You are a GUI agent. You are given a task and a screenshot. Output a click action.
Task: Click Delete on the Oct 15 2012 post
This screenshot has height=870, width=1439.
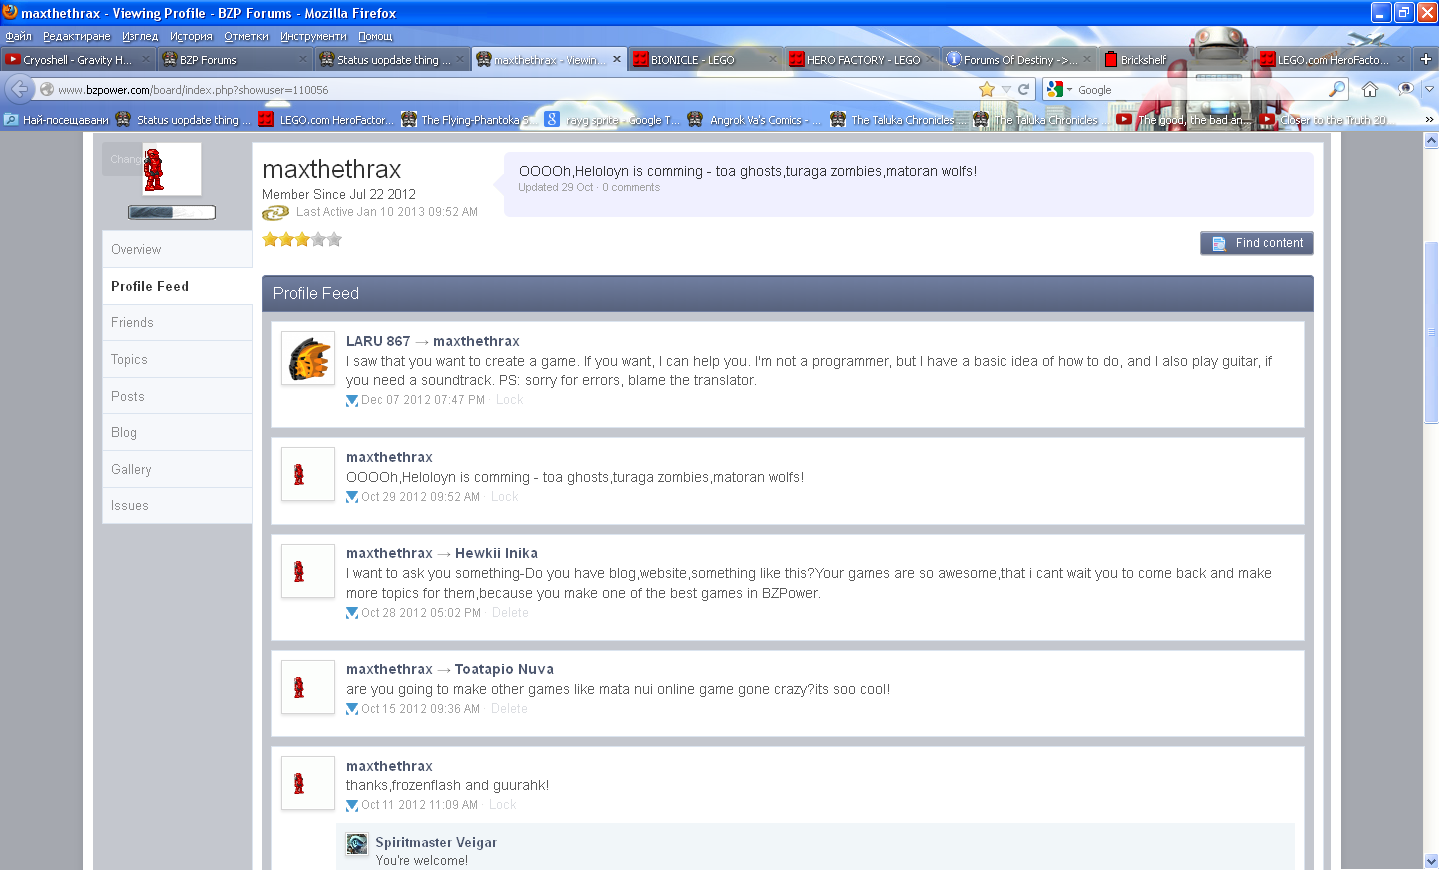click(x=509, y=709)
